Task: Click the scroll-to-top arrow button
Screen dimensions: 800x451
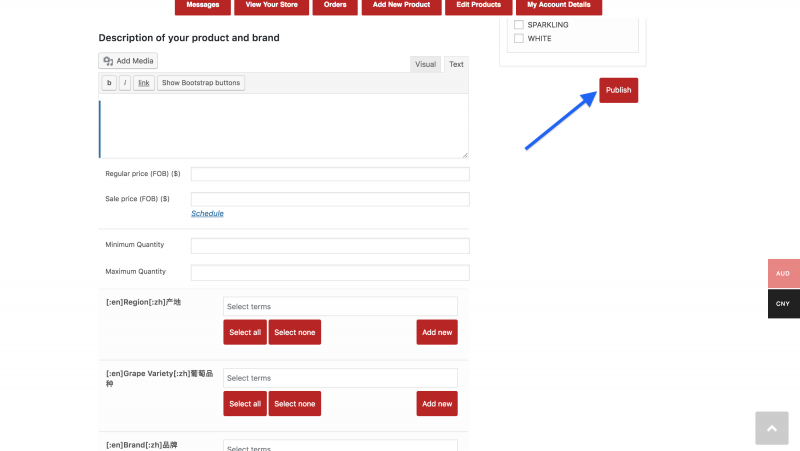Action: click(x=771, y=428)
